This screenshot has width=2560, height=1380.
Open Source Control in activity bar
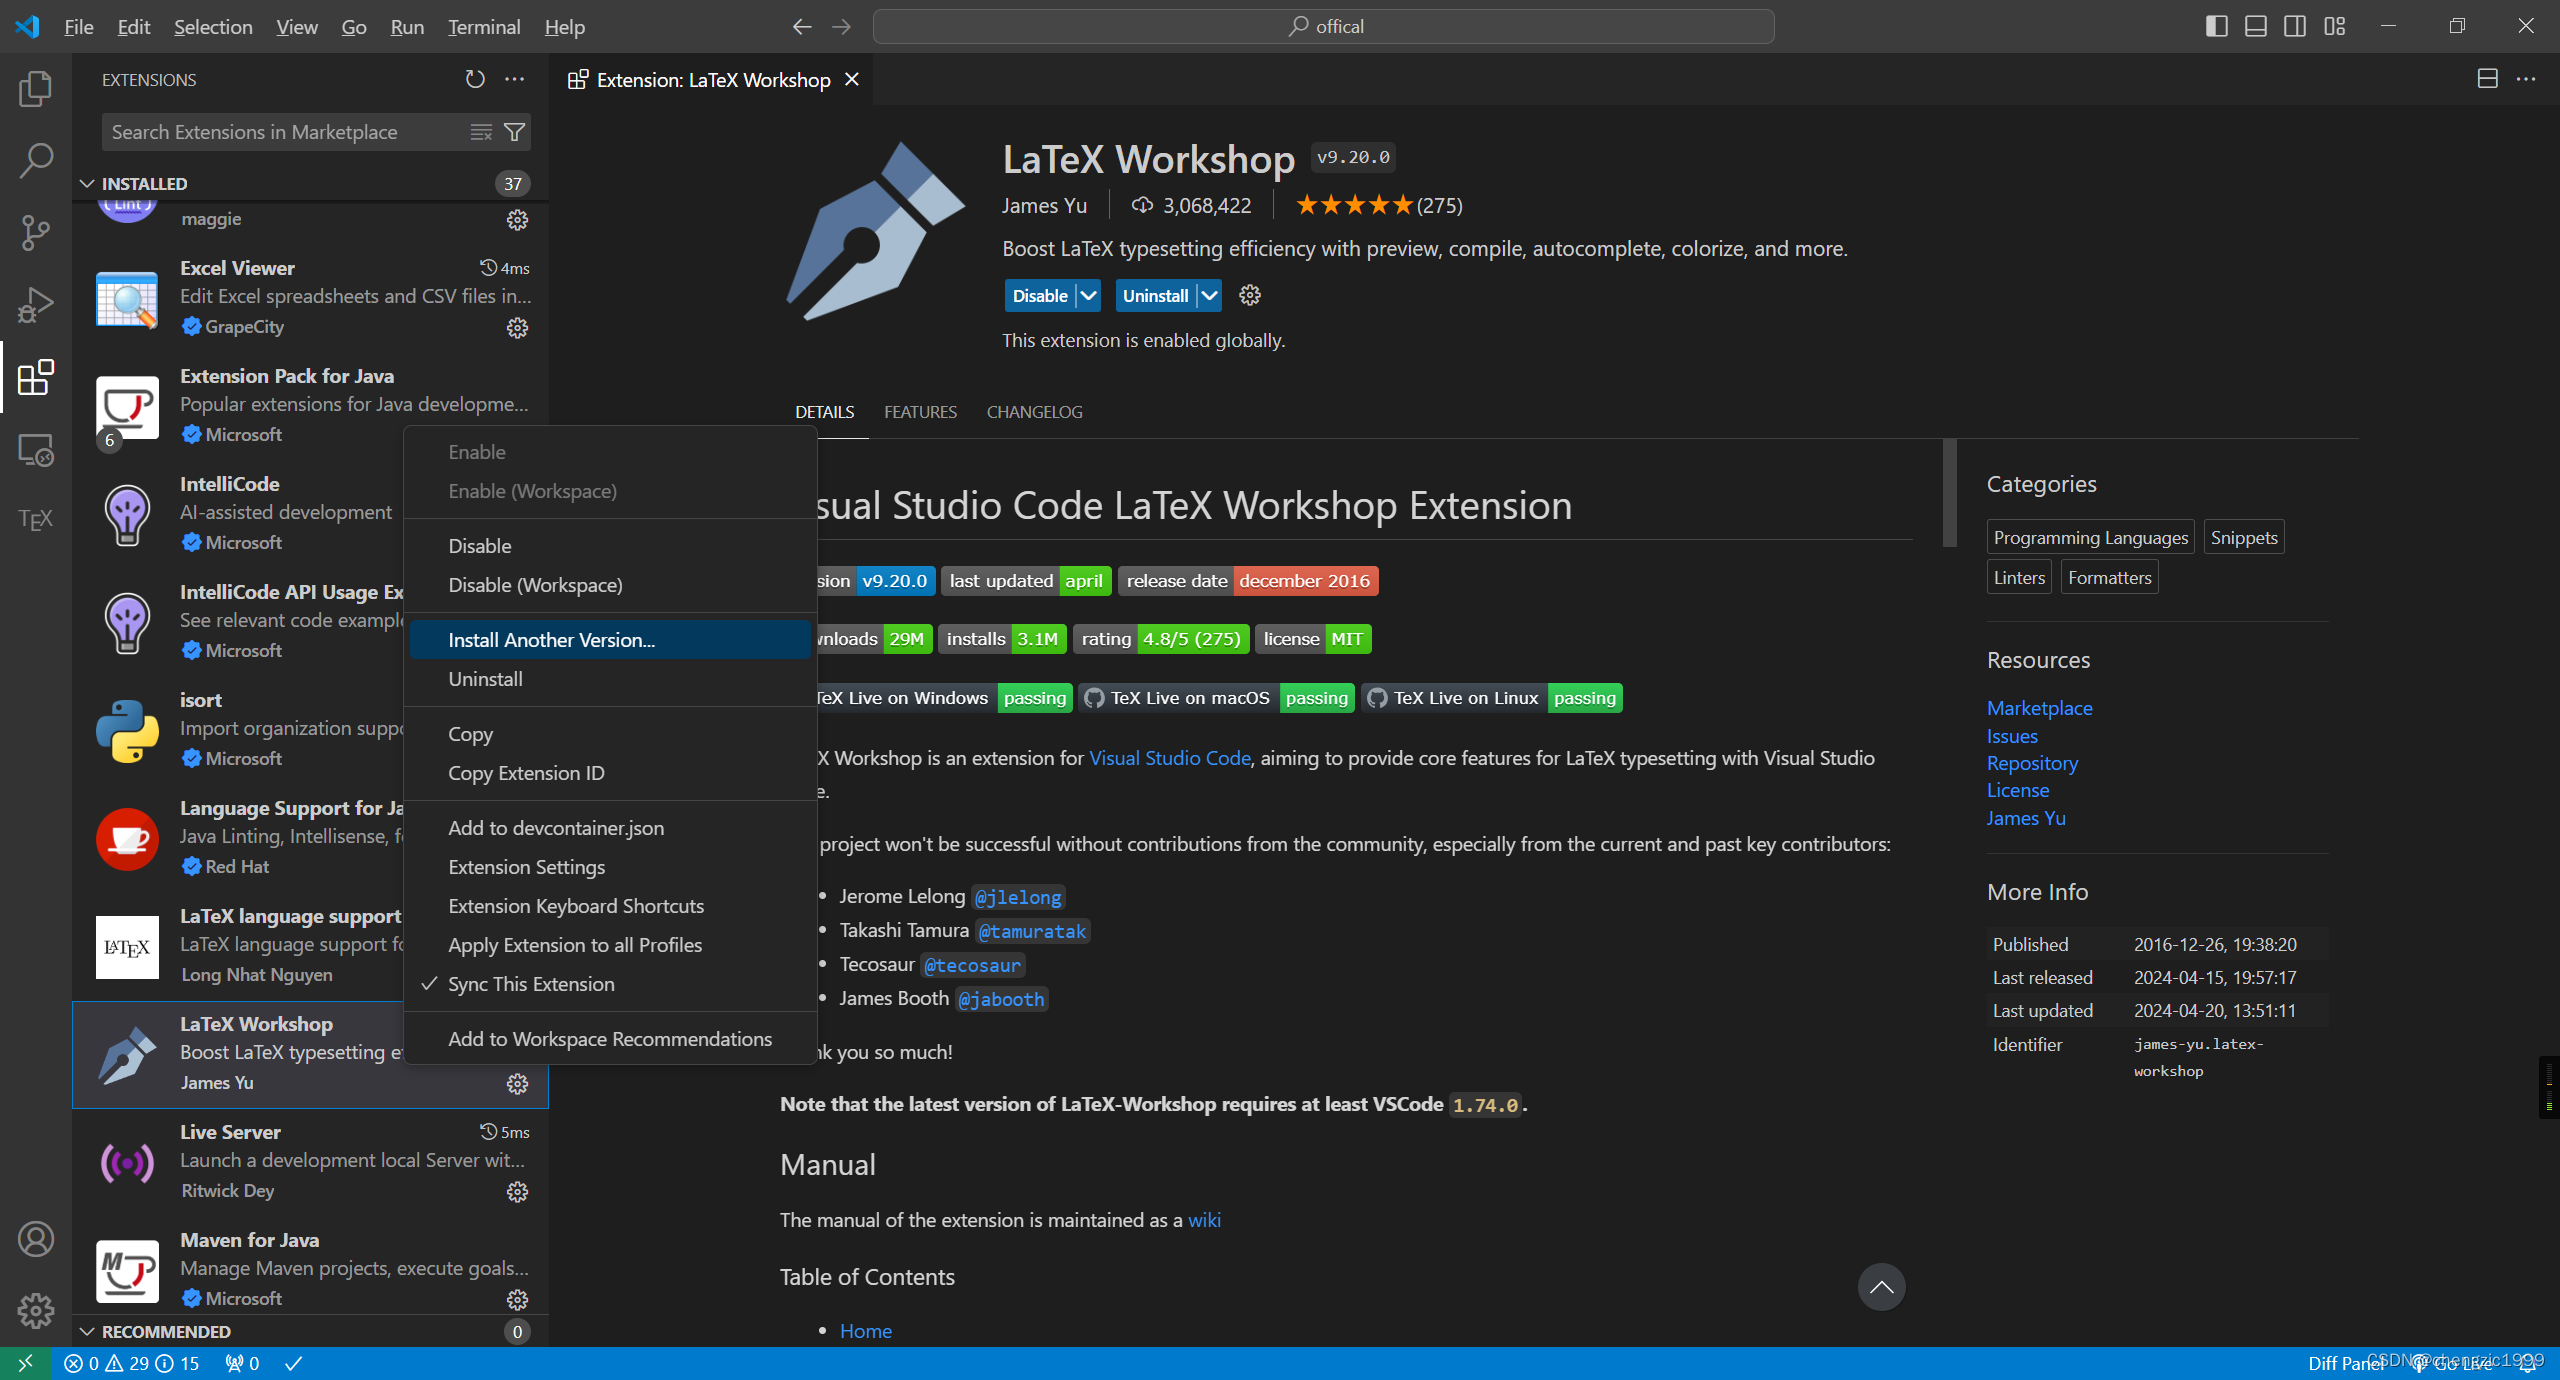[x=35, y=232]
